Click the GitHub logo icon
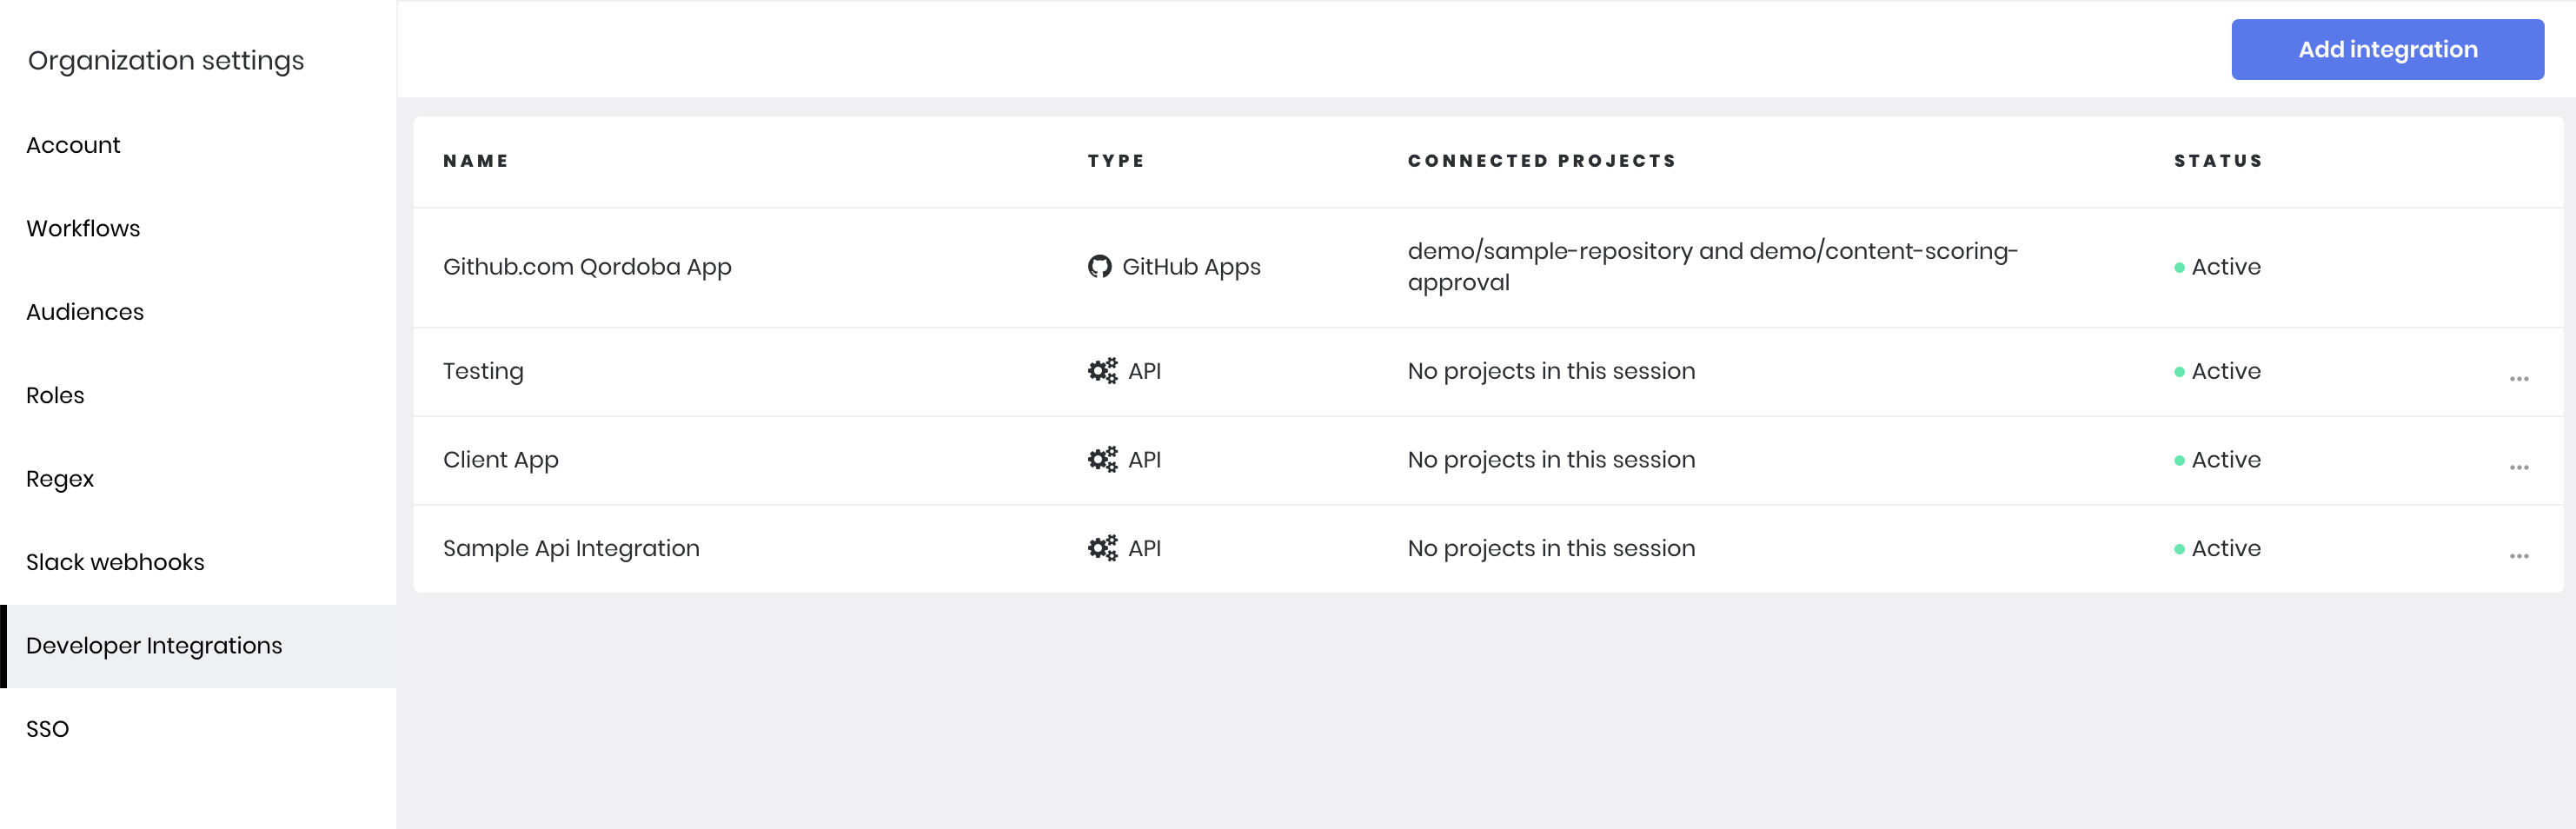 tap(1099, 267)
